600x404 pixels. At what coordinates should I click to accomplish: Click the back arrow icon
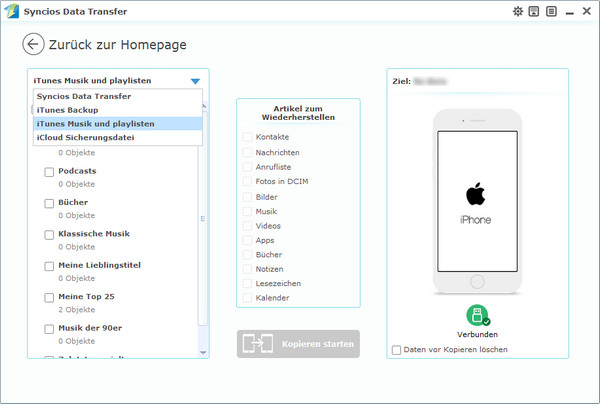(x=33, y=44)
